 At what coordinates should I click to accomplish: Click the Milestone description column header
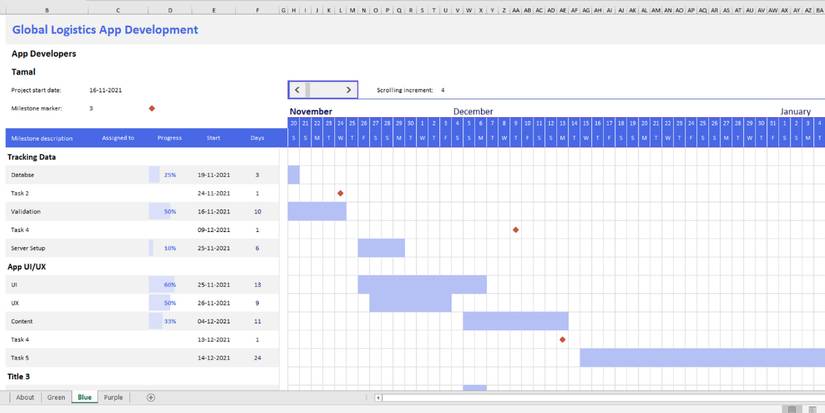42,138
